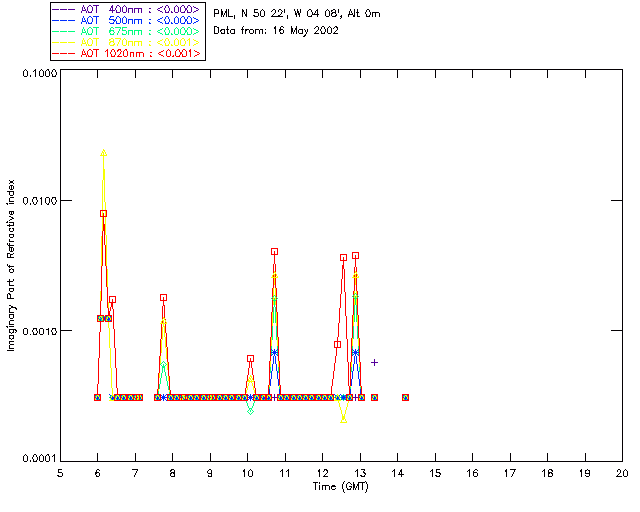The height and width of the screenshot is (512, 640).
Task: Click x-axis tick label 14
Action: [x=398, y=474]
